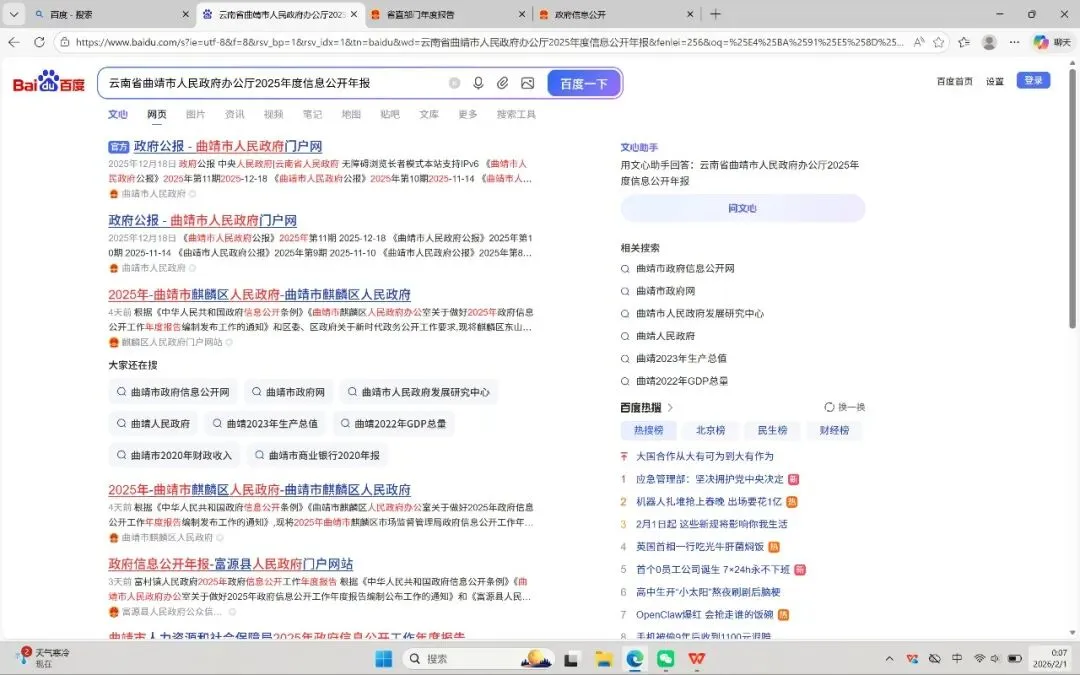Screen dimensions: 1080x675
Task: Open WeChat from the taskbar
Action: [x=665, y=659]
